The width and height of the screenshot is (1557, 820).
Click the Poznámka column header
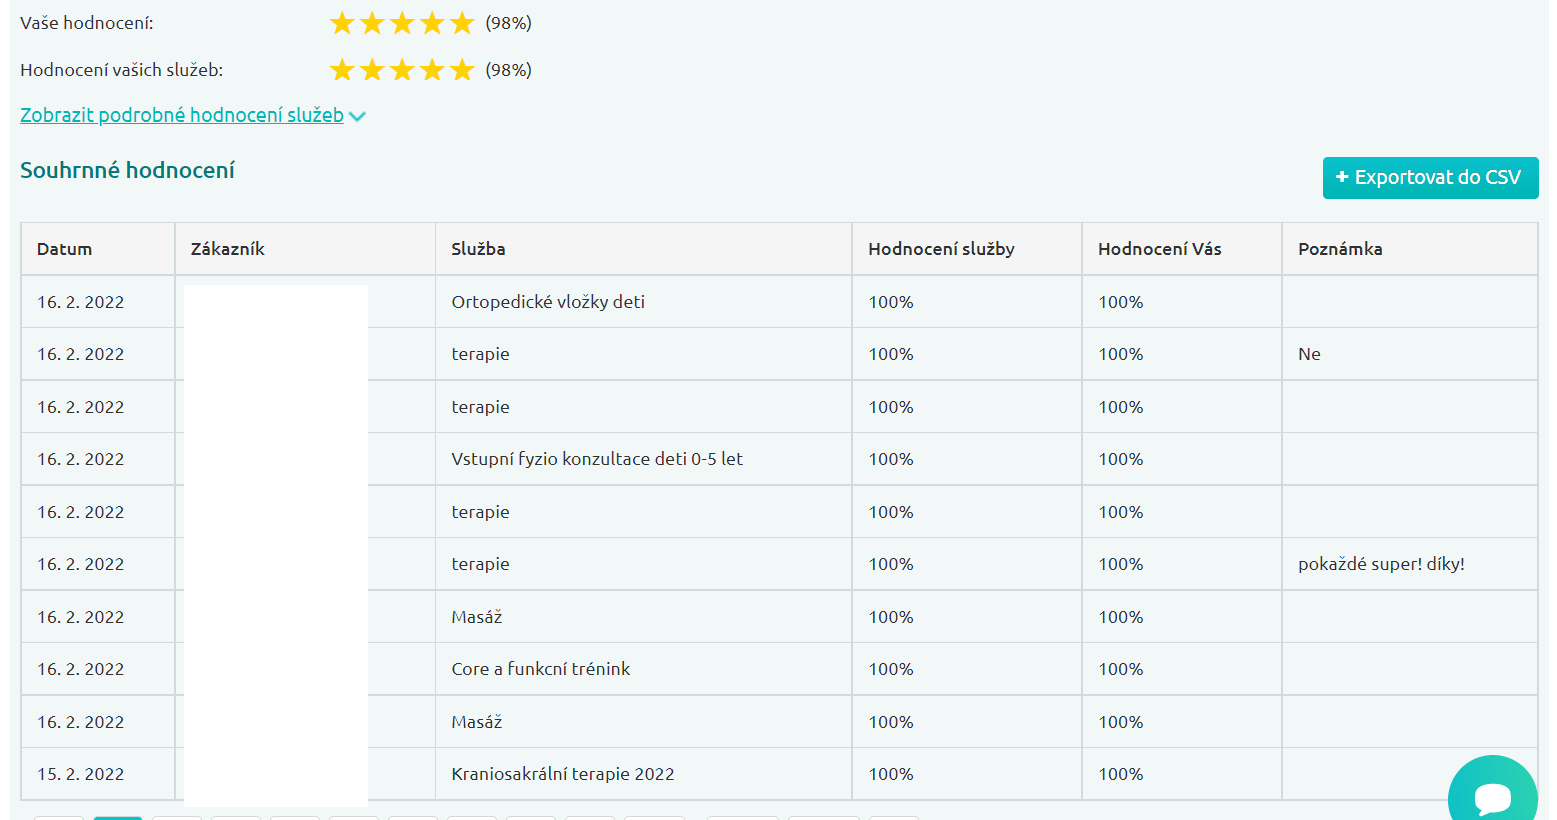1340,249
